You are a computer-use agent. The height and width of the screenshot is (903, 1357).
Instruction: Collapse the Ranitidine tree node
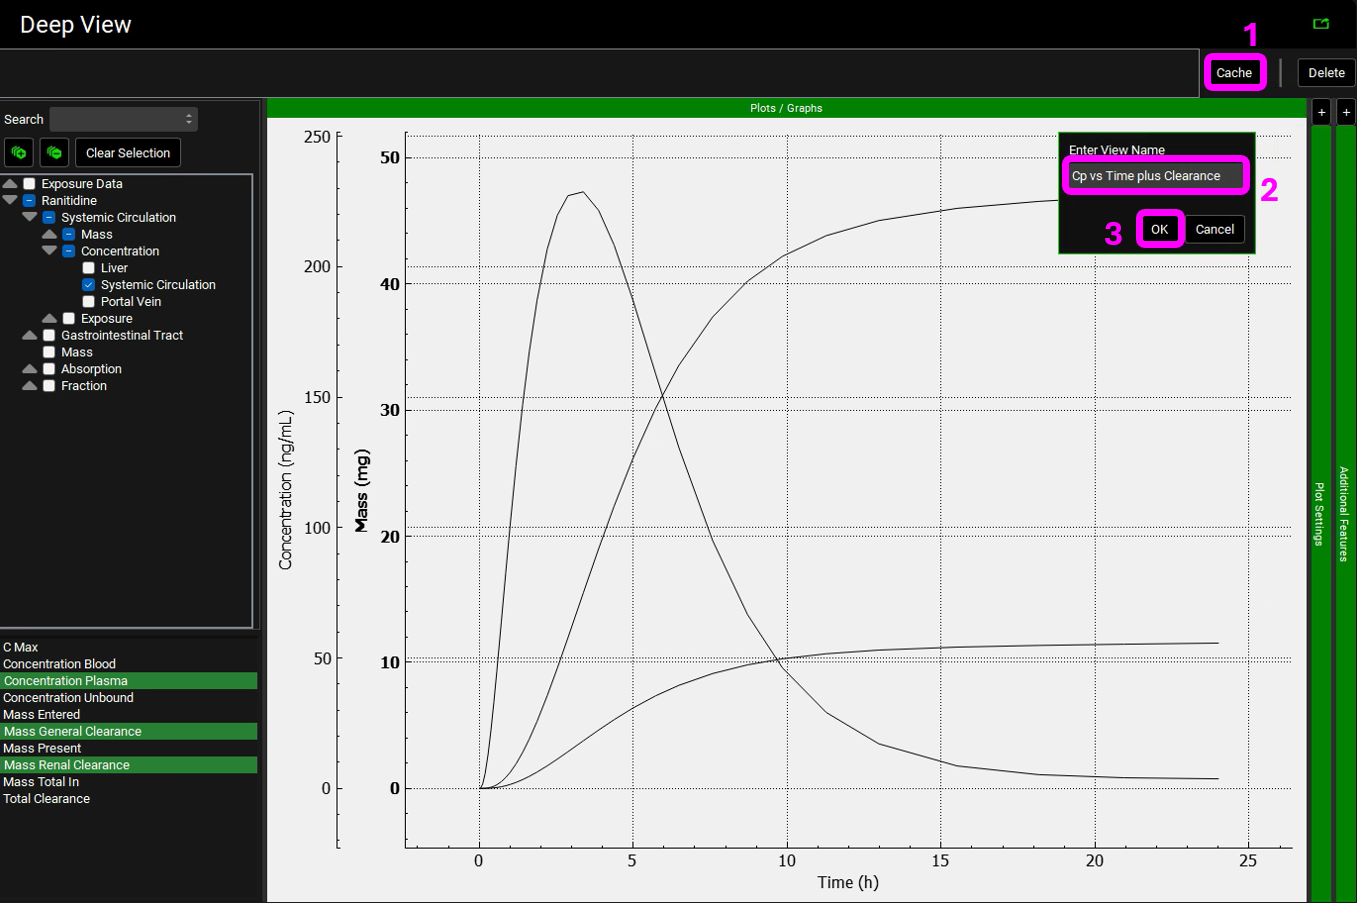click(x=10, y=200)
